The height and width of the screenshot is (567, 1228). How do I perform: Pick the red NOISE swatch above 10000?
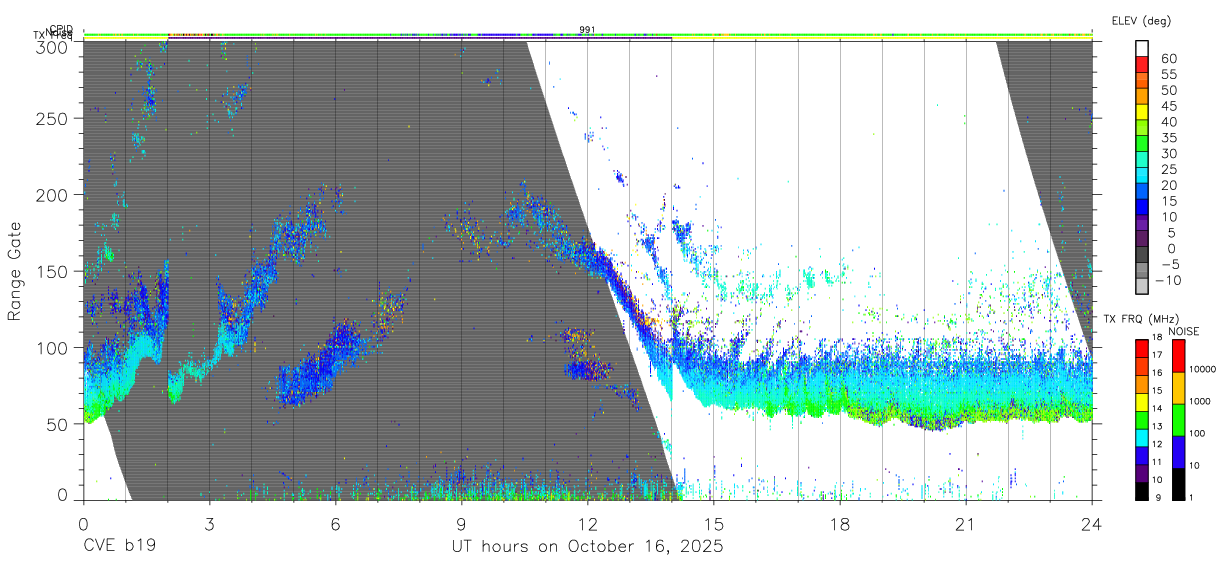[1178, 355]
